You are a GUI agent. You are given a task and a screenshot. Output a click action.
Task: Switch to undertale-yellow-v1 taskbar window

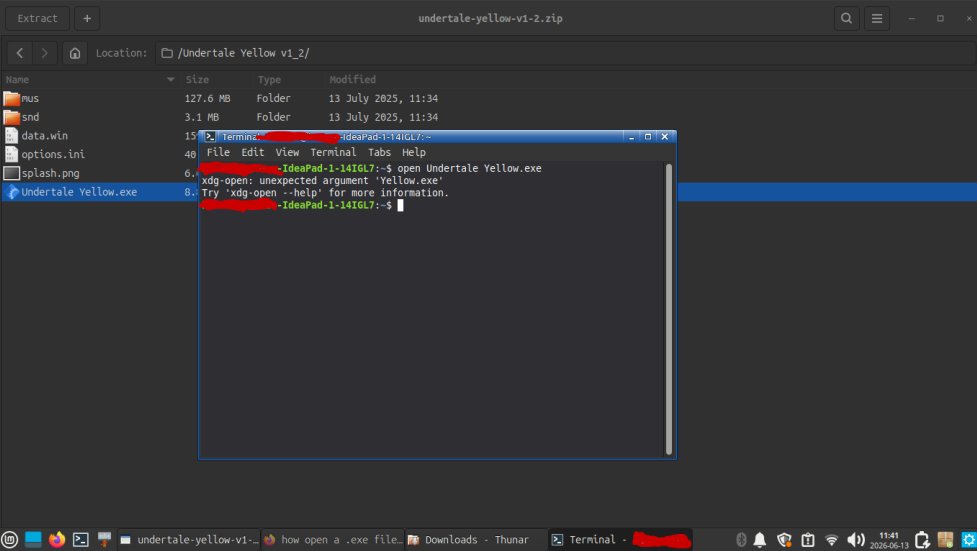click(x=189, y=540)
